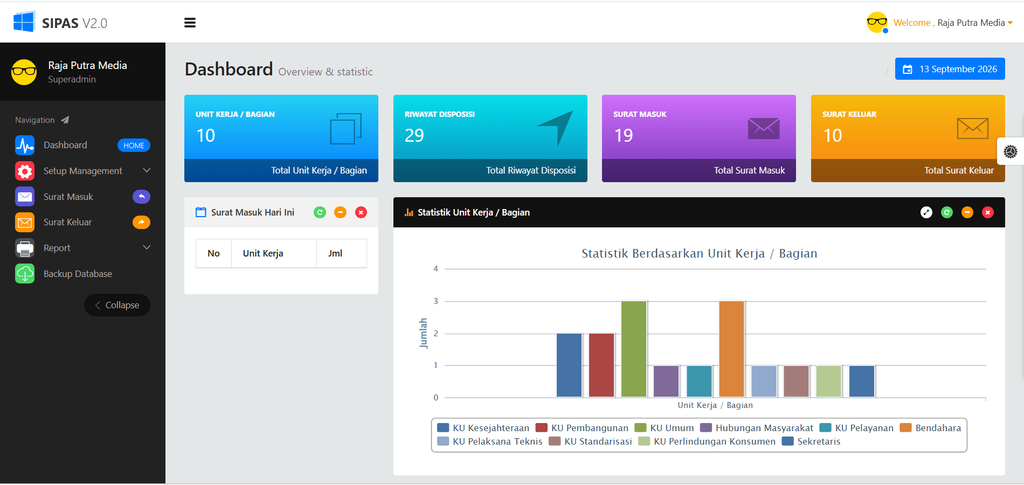
Task: Toggle the hamburger sidebar menu
Action: [x=190, y=23]
